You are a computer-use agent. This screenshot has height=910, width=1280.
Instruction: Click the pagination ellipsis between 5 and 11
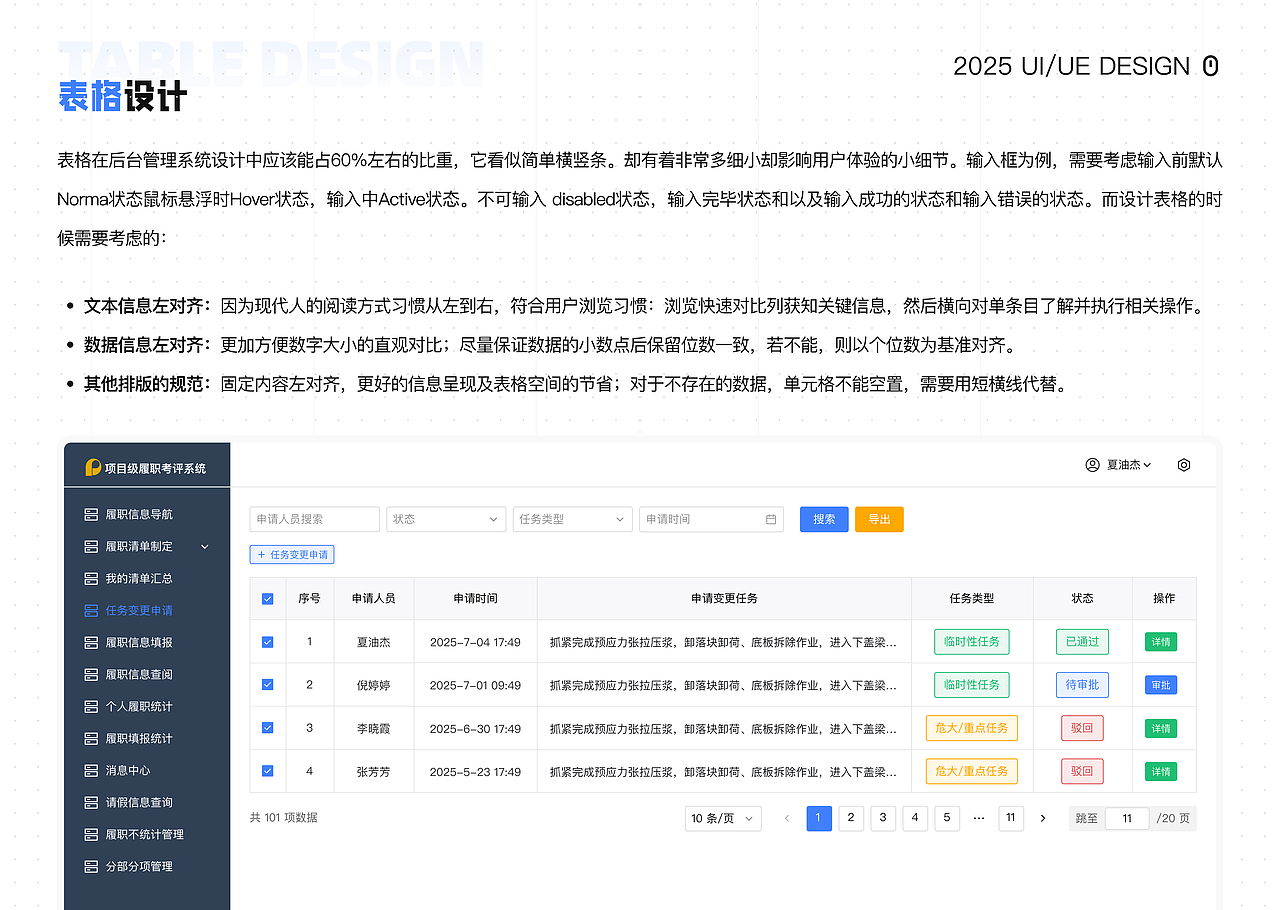[x=979, y=818]
